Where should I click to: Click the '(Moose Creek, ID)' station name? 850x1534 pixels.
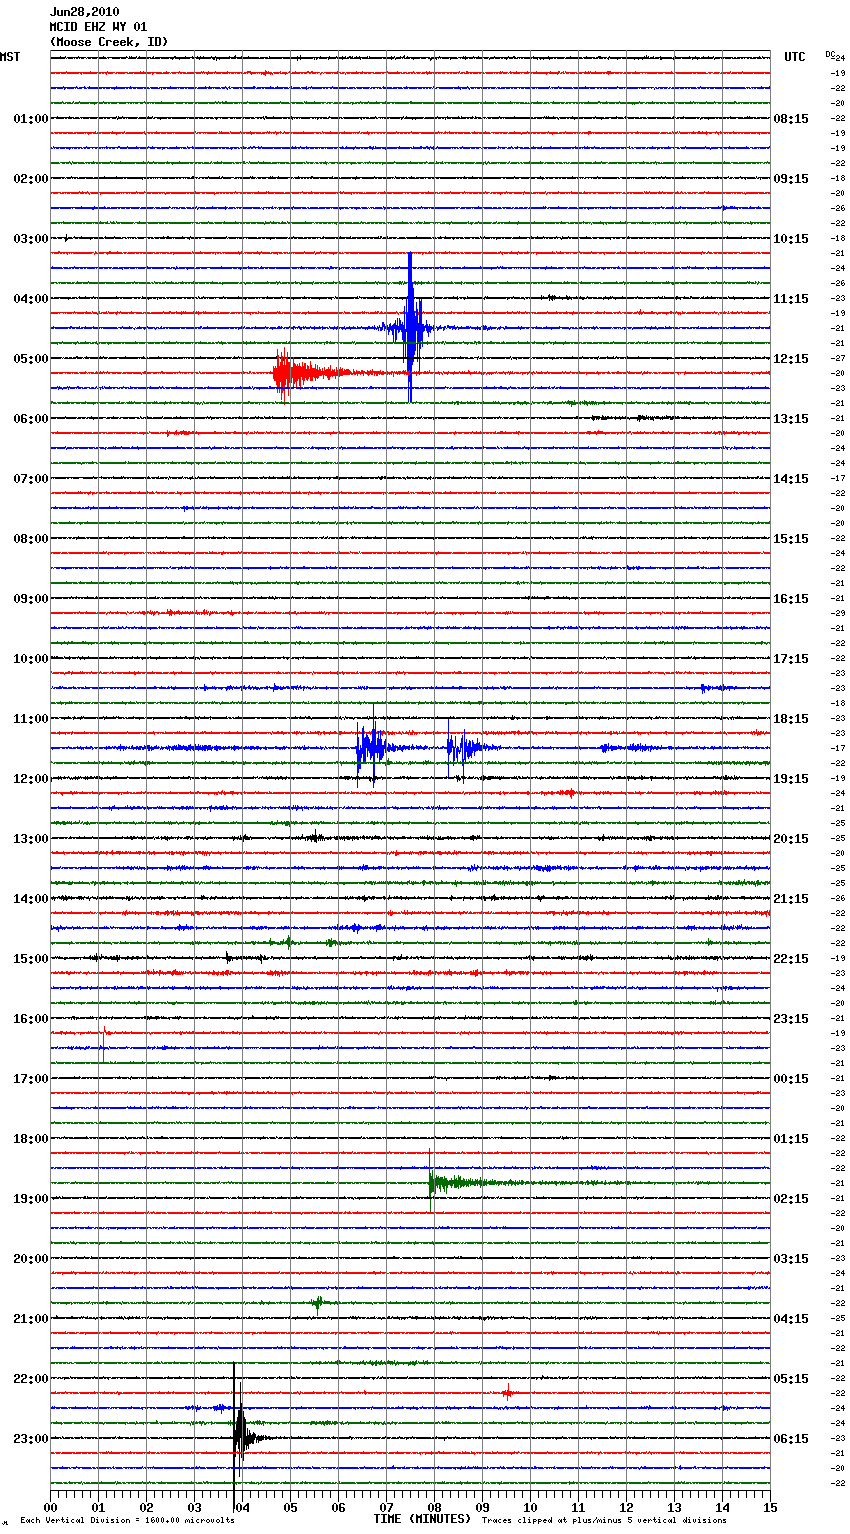point(109,42)
